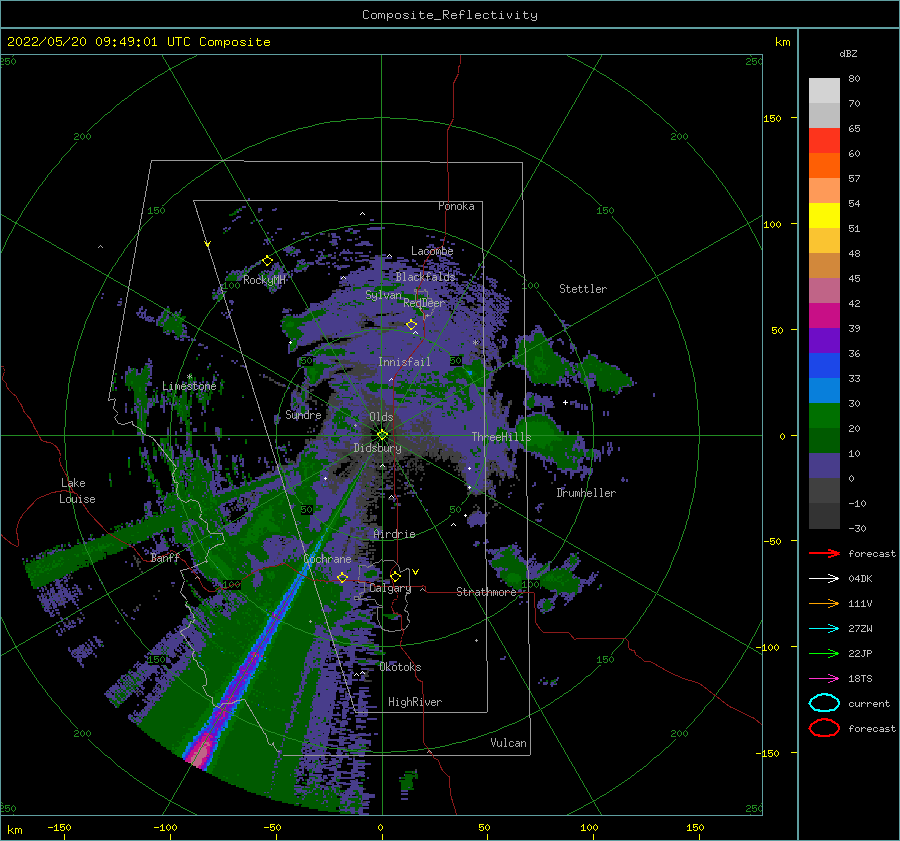
Task: Click the Ponoka town label
Action: [456, 206]
